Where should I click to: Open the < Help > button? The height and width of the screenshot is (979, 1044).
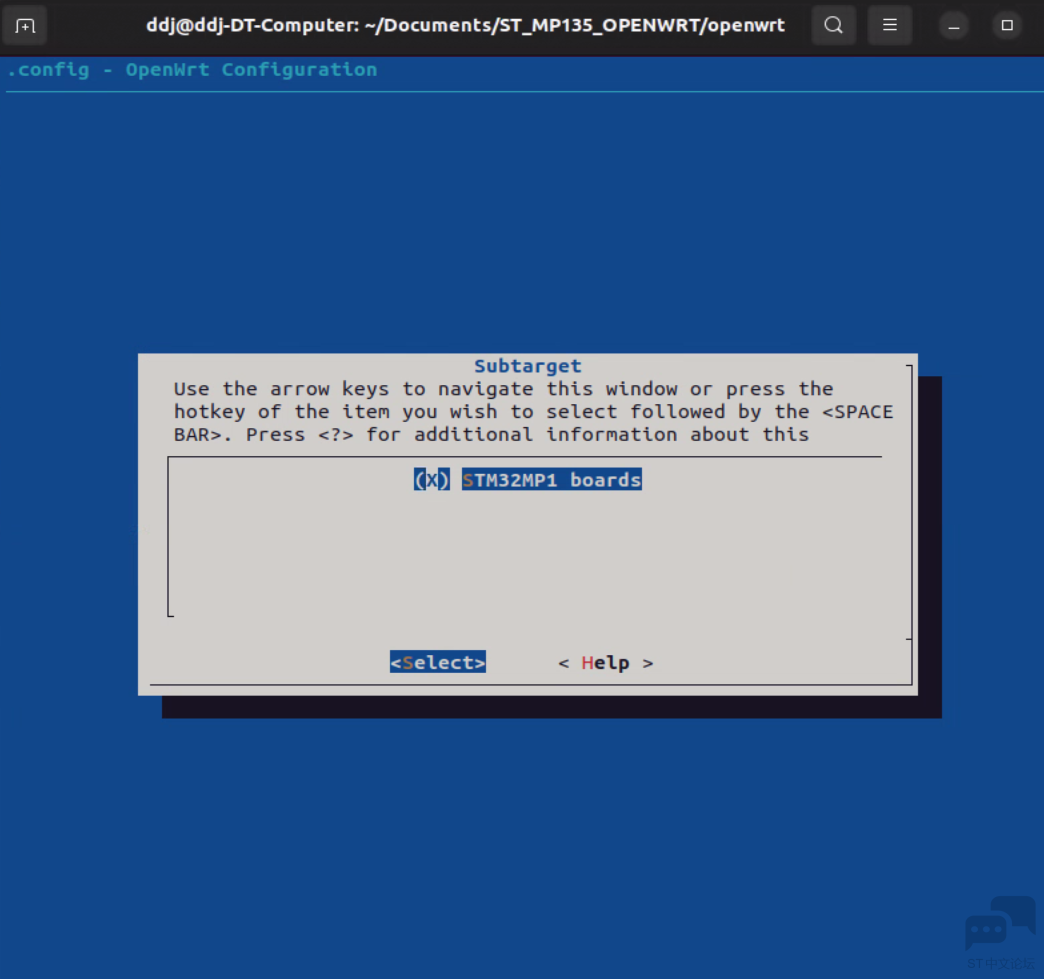click(x=605, y=663)
